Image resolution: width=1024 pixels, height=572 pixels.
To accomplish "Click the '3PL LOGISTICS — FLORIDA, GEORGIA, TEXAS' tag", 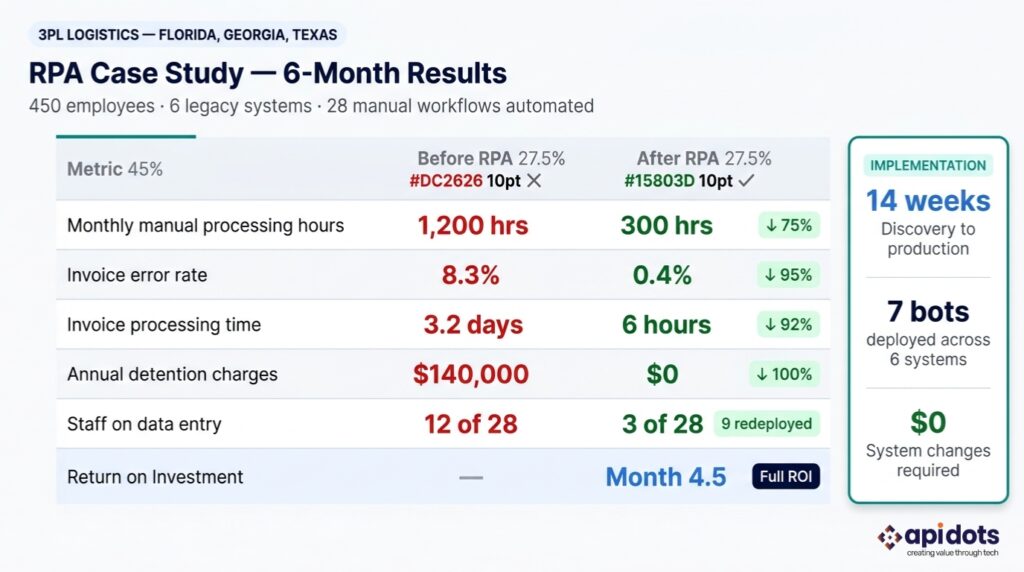I will (x=187, y=35).
